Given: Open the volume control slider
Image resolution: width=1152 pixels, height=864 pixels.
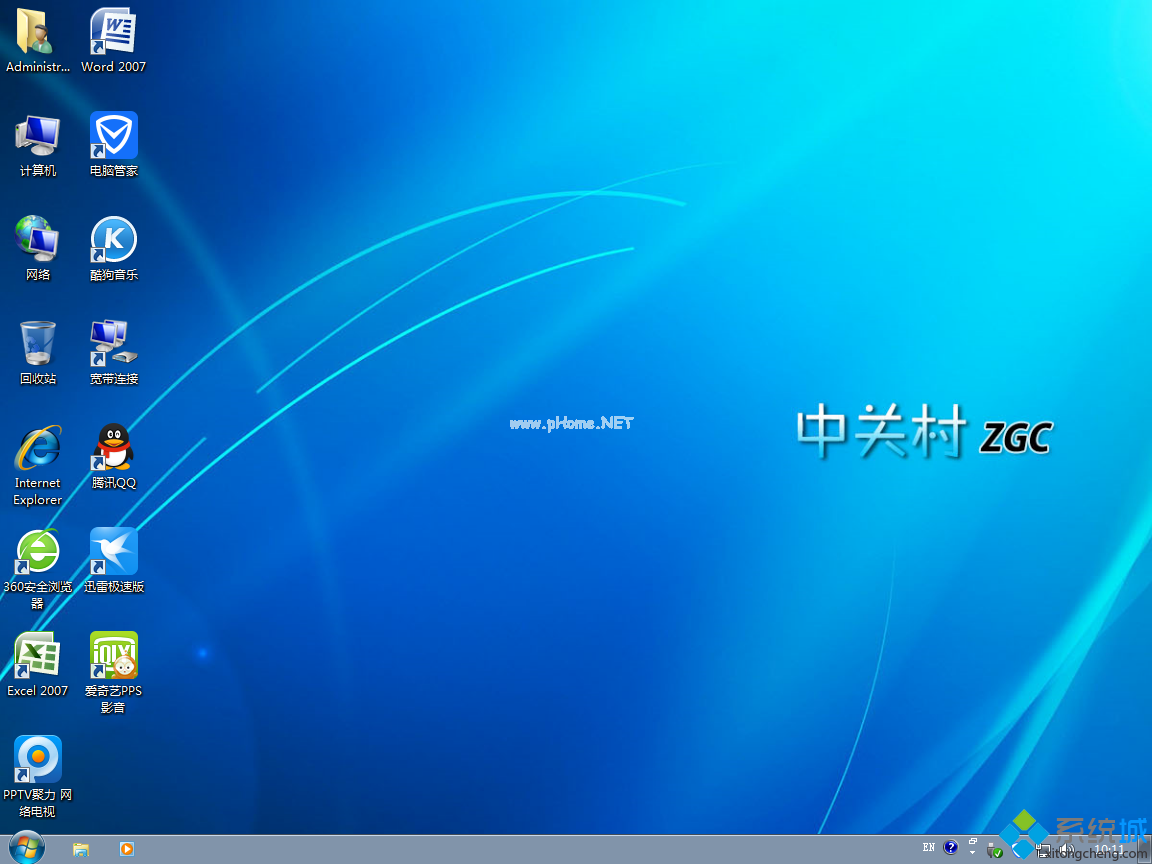Looking at the screenshot, I should click(x=1065, y=849).
